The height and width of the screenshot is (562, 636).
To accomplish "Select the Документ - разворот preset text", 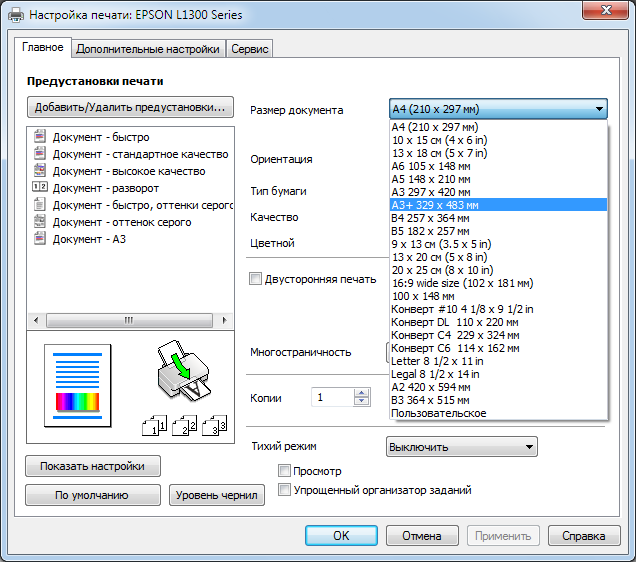I will click(105, 188).
